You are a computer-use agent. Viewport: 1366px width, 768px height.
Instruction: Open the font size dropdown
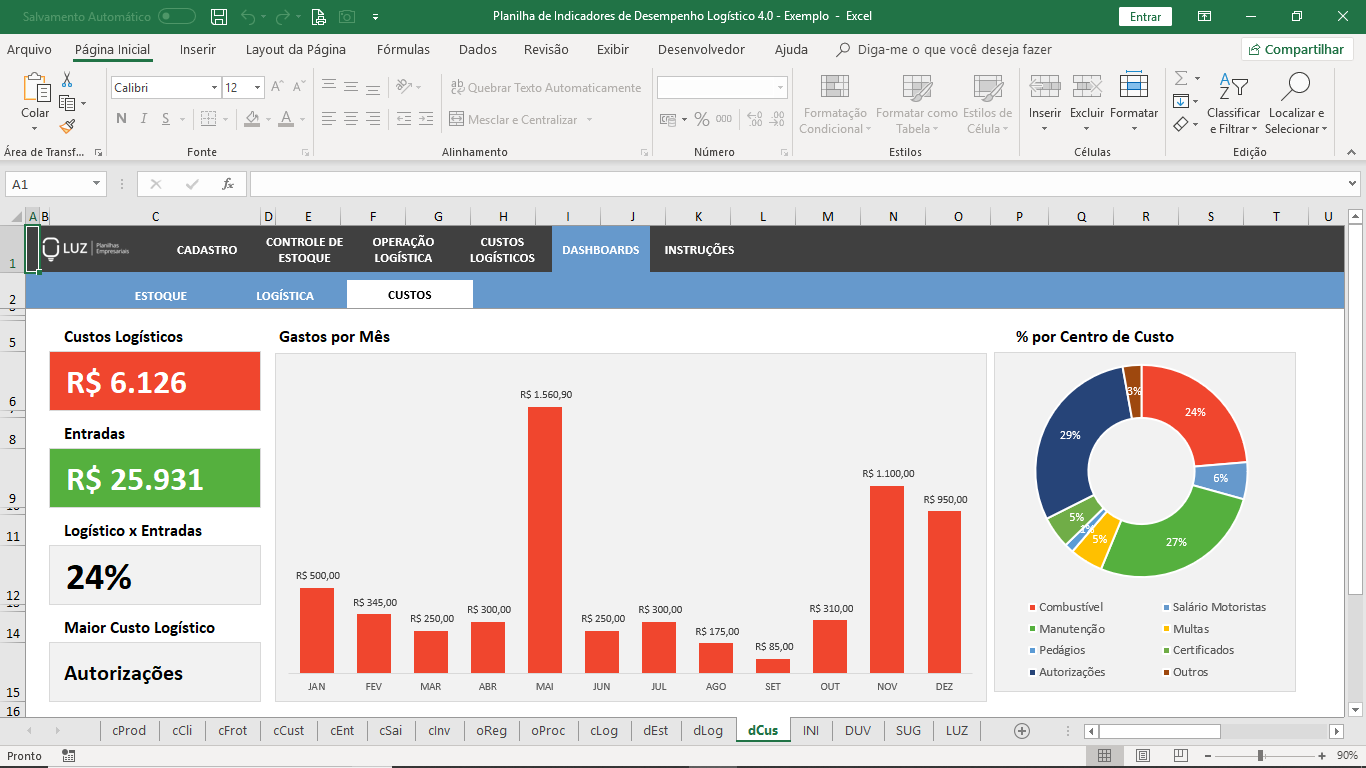(x=257, y=88)
